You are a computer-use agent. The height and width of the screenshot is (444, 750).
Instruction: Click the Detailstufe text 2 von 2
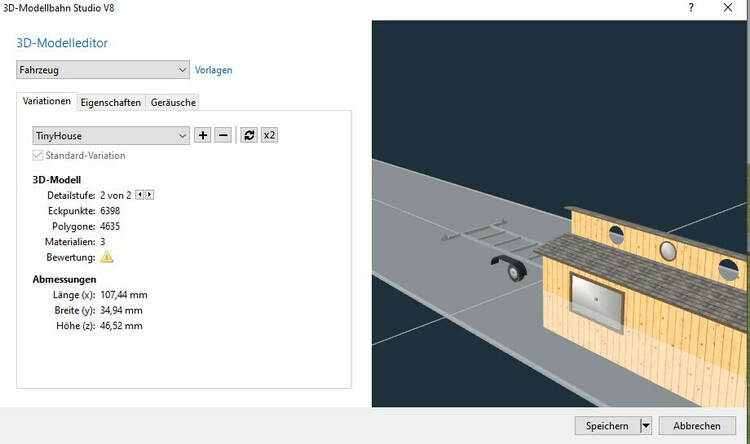[x=116, y=195]
